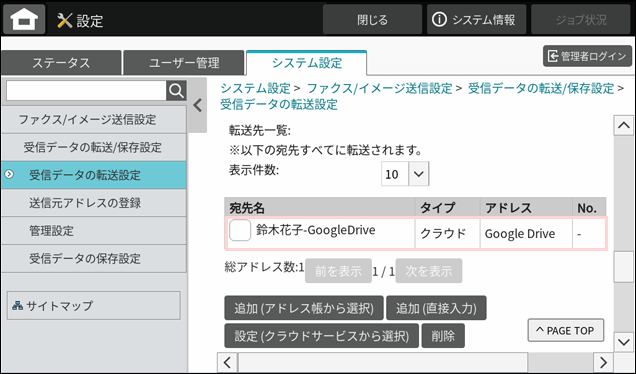Follow the ファクス/イメージ送信設定 breadcrumb link
This screenshot has height=374, width=636.
coord(379,88)
